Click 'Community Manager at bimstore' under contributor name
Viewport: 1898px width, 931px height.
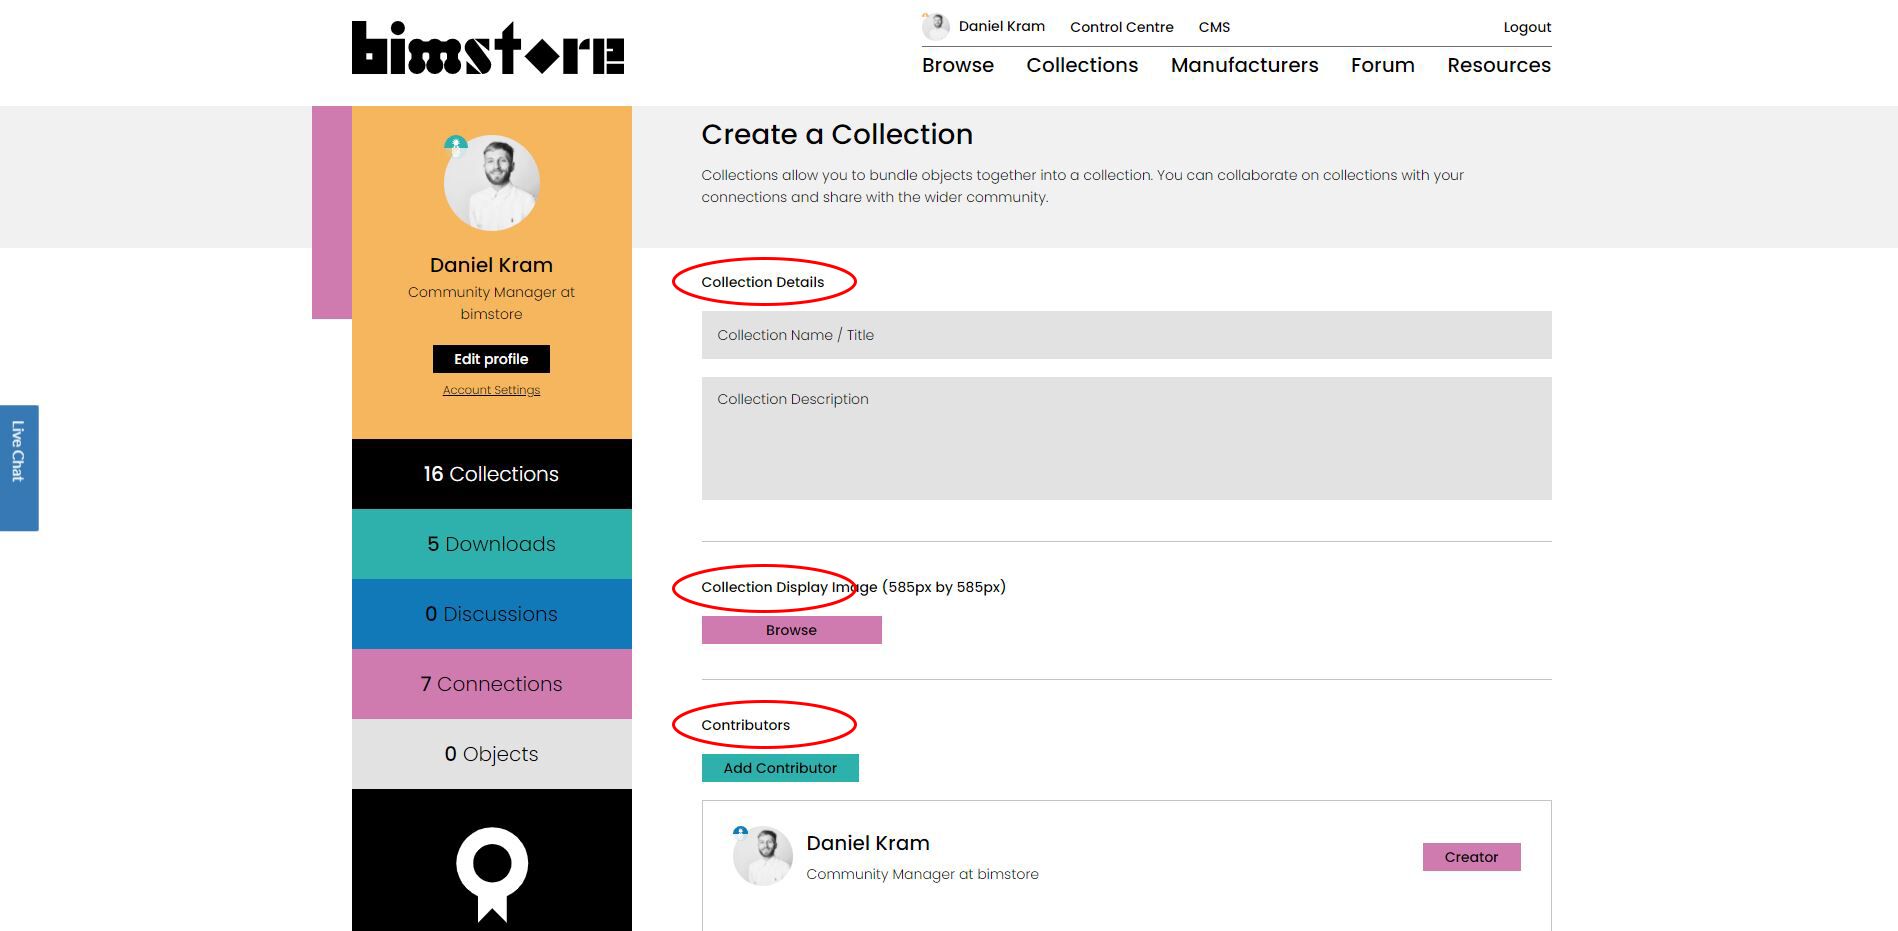coord(922,874)
